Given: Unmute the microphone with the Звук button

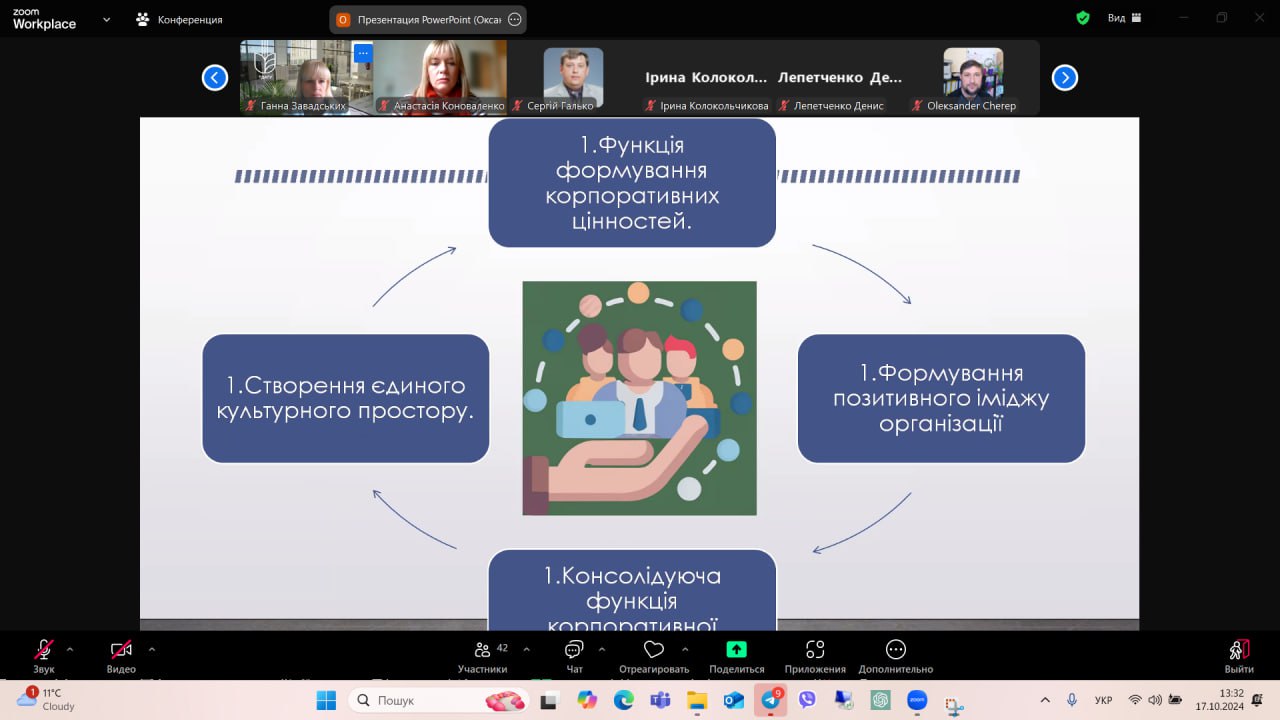Looking at the screenshot, I should (44, 656).
